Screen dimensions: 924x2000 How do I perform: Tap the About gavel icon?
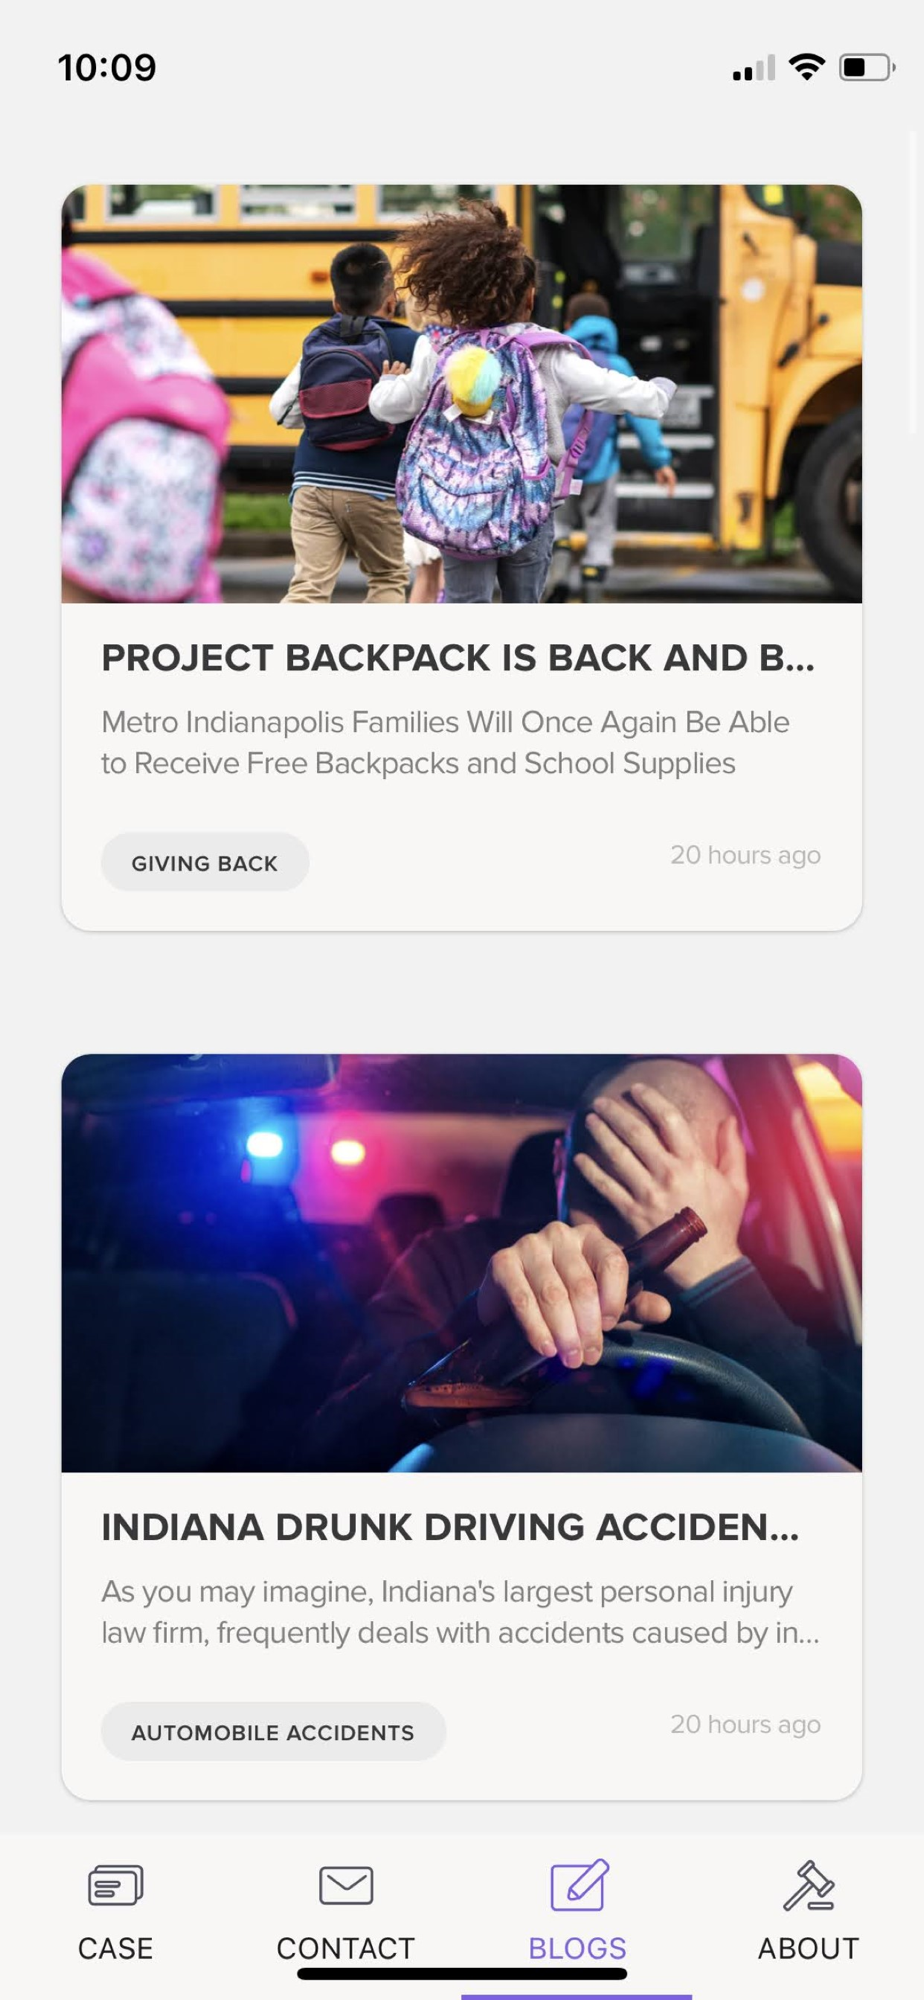pyautogui.click(x=808, y=1885)
